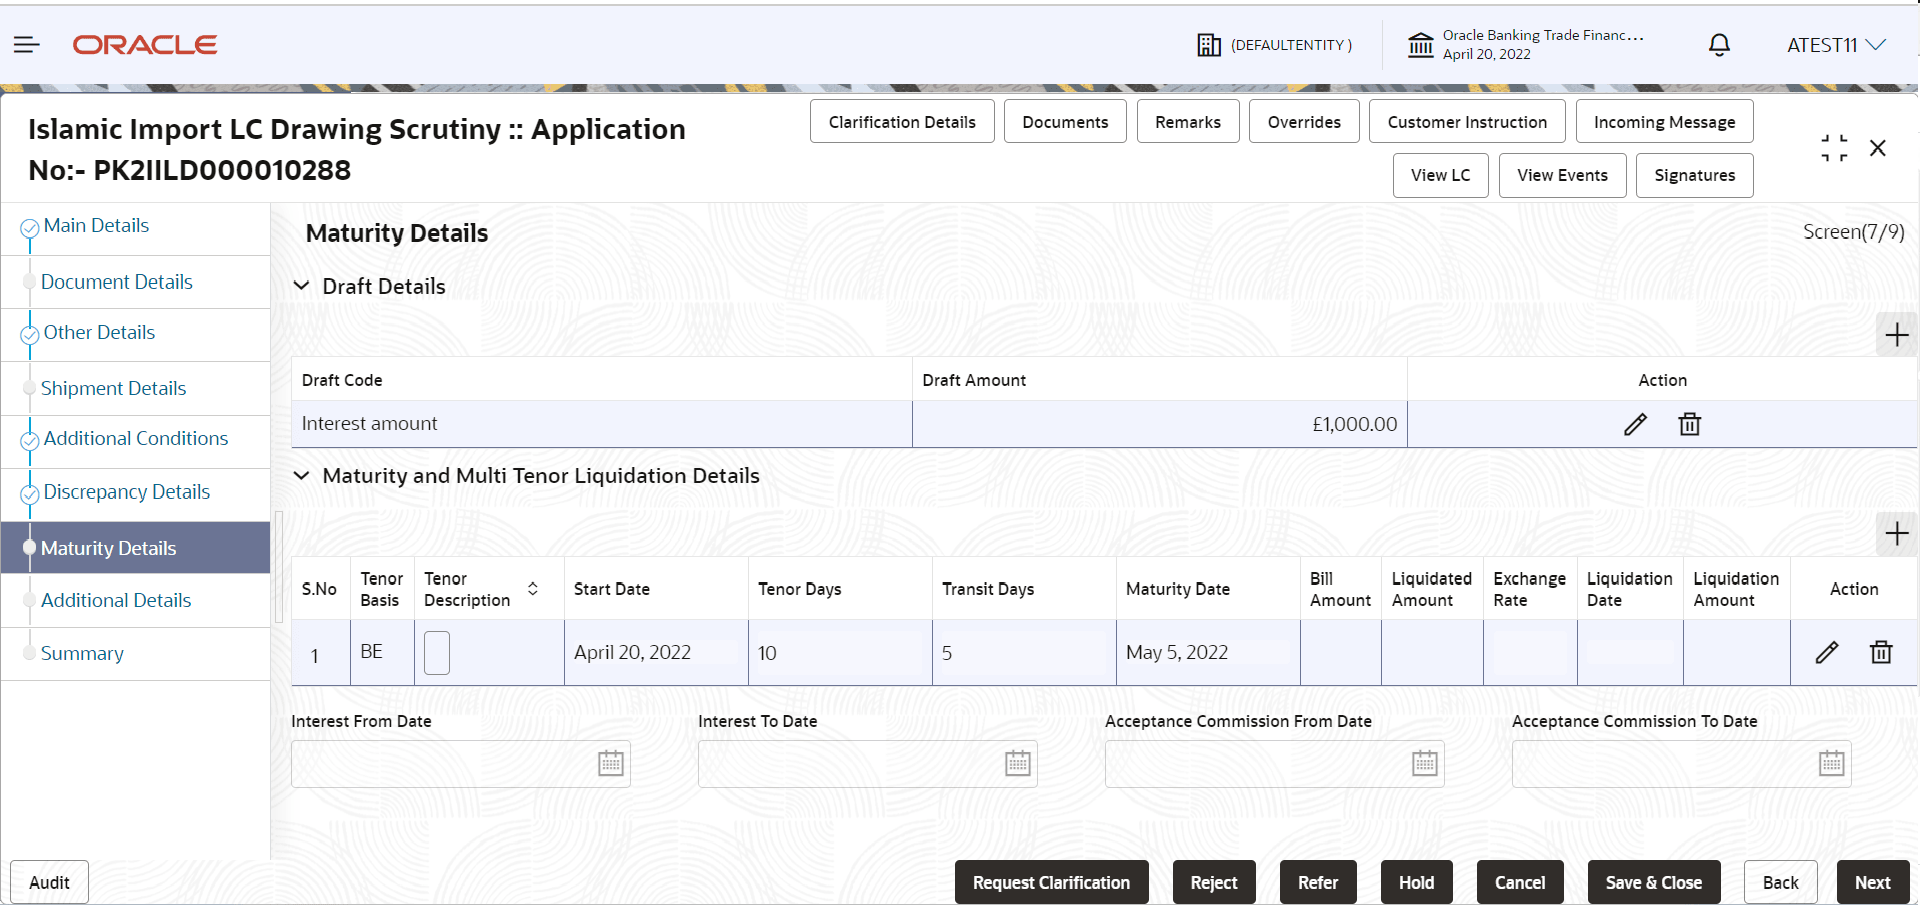Open the hamburger navigation menu
Viewport: 1920px width, 905px height.
(27, 44)
